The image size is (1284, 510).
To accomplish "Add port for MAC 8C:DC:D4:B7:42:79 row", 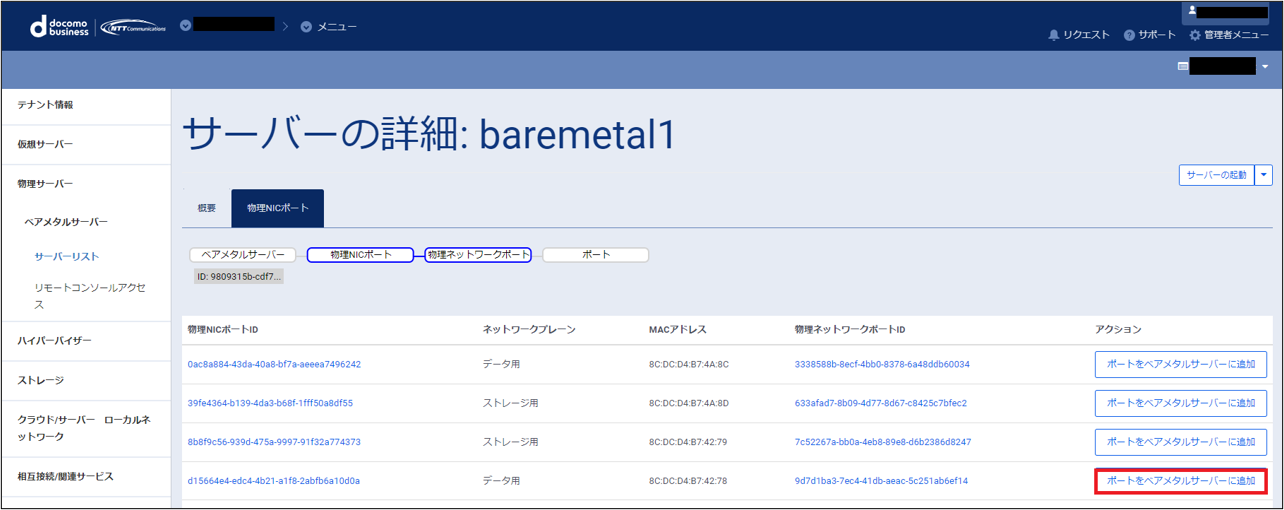I will tap(1181, 442).
